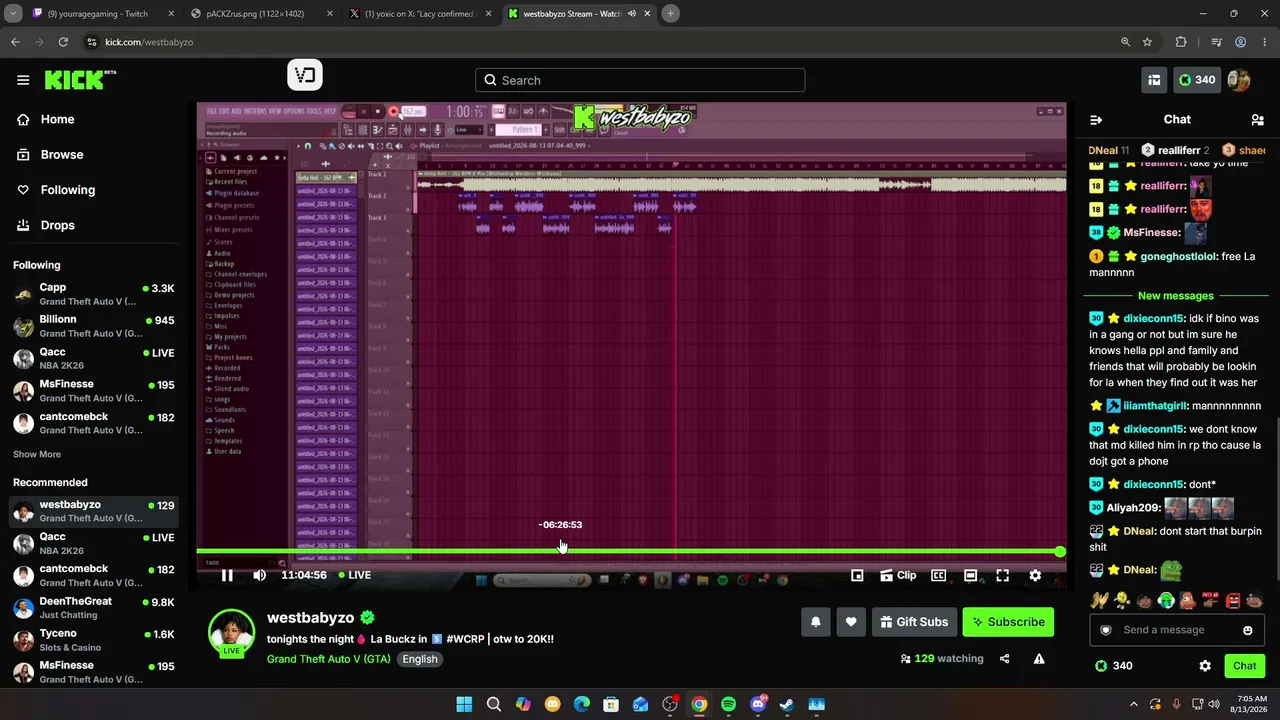This screenshot has height=720, width=1280.
Task: Subscribe to westbabyzo
Action: point(1008,622)
